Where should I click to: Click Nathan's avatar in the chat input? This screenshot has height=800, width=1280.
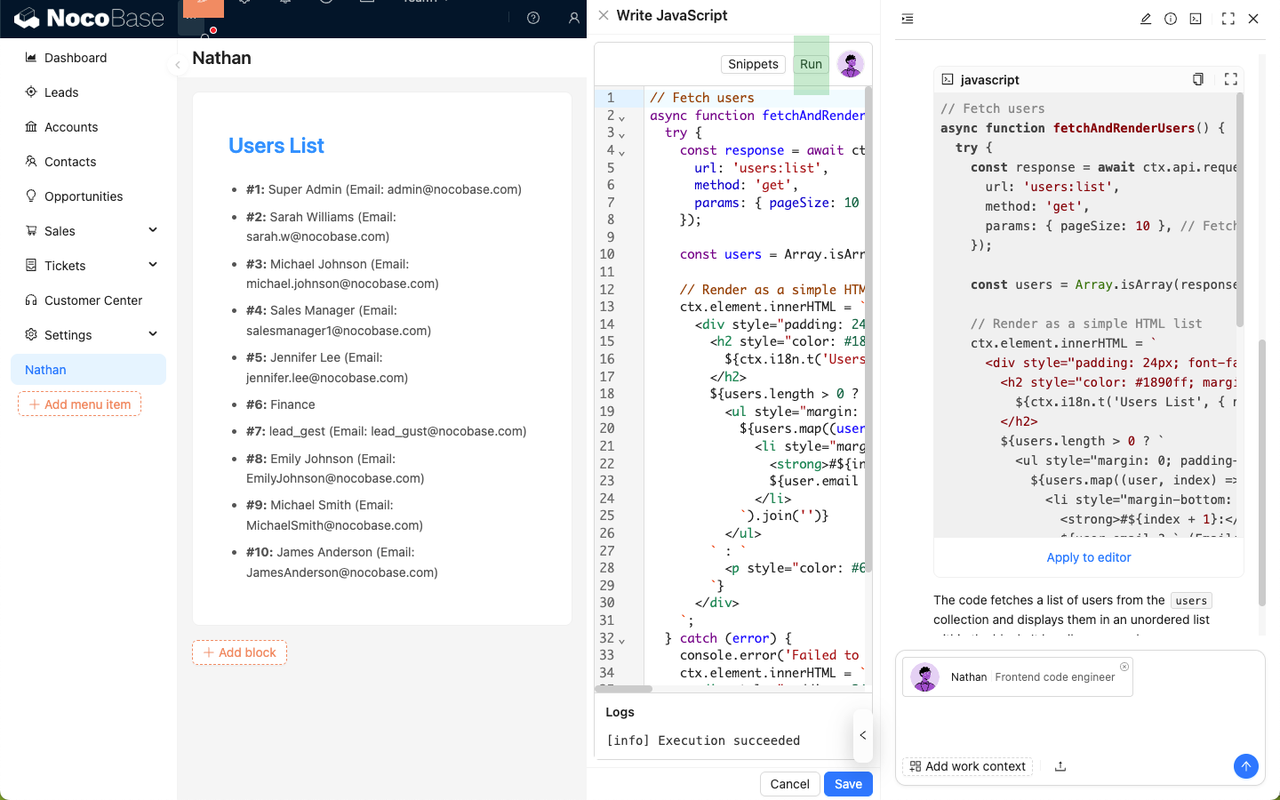[x=925, y=677]
